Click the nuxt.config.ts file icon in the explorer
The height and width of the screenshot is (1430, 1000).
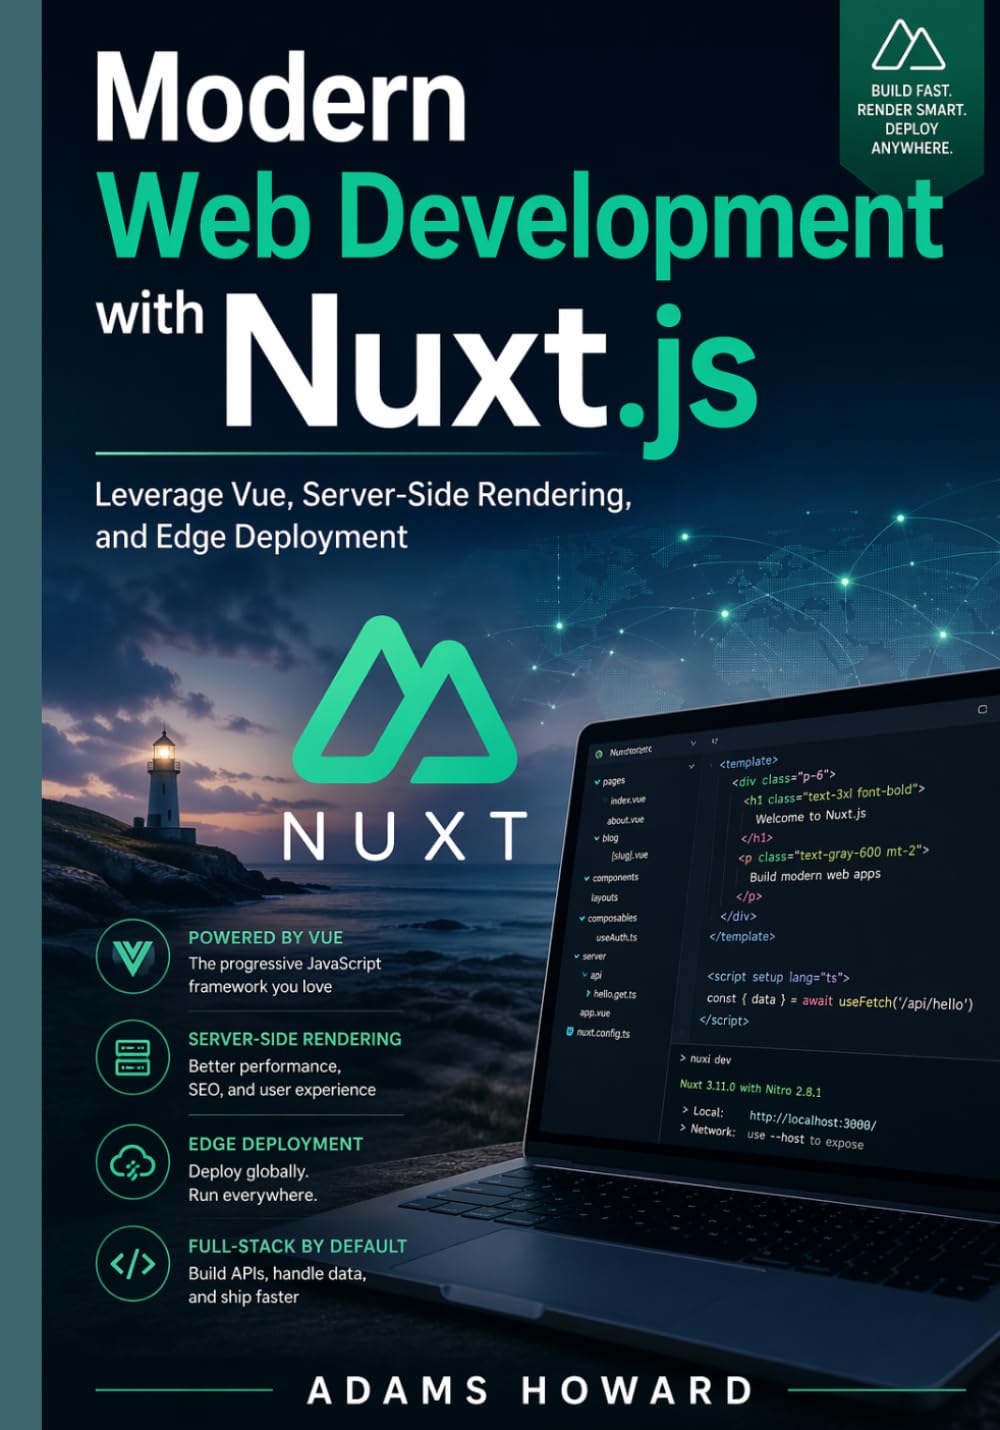(570, 1031)
